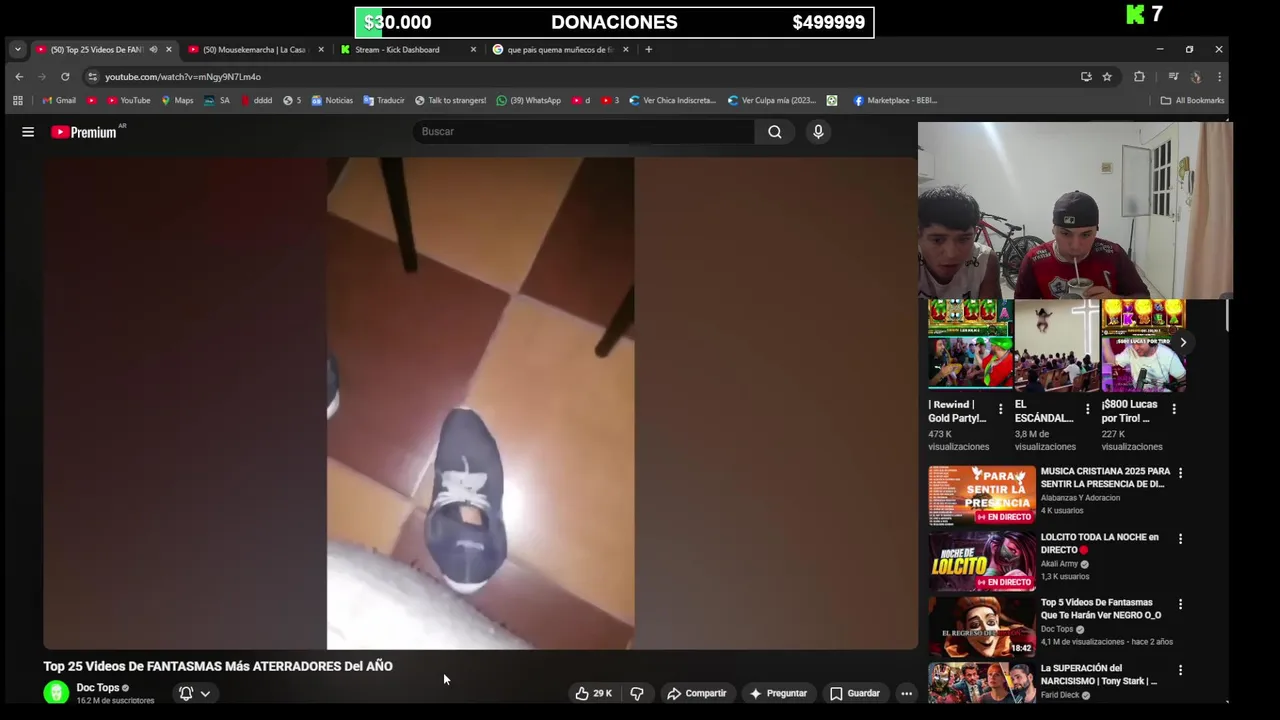Viewport: 1280px width, 720px height.
Task: Open the Ver Chica Indiscreta bookmark
Action: click(672, 100)
